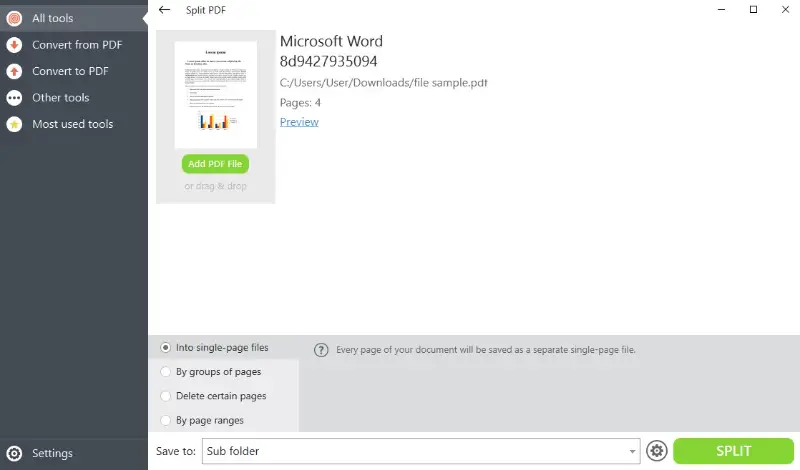Open Most used tools section
This screenshot has width=800, height=470.
pyautogui.click(x=74, y=124)
